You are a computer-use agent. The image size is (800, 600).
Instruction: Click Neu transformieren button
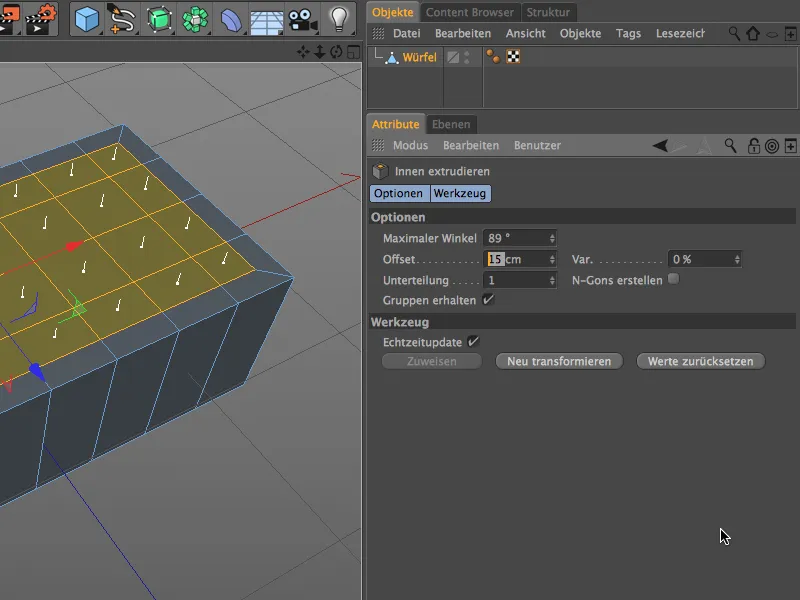[559, 361]
